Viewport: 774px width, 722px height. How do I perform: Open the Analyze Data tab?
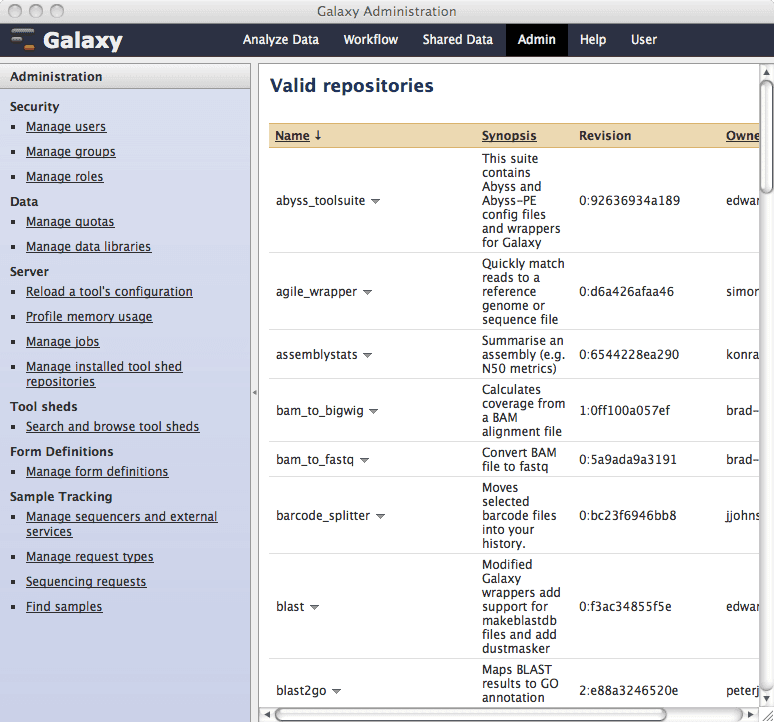pyautogui.click(x=281, y=40)
